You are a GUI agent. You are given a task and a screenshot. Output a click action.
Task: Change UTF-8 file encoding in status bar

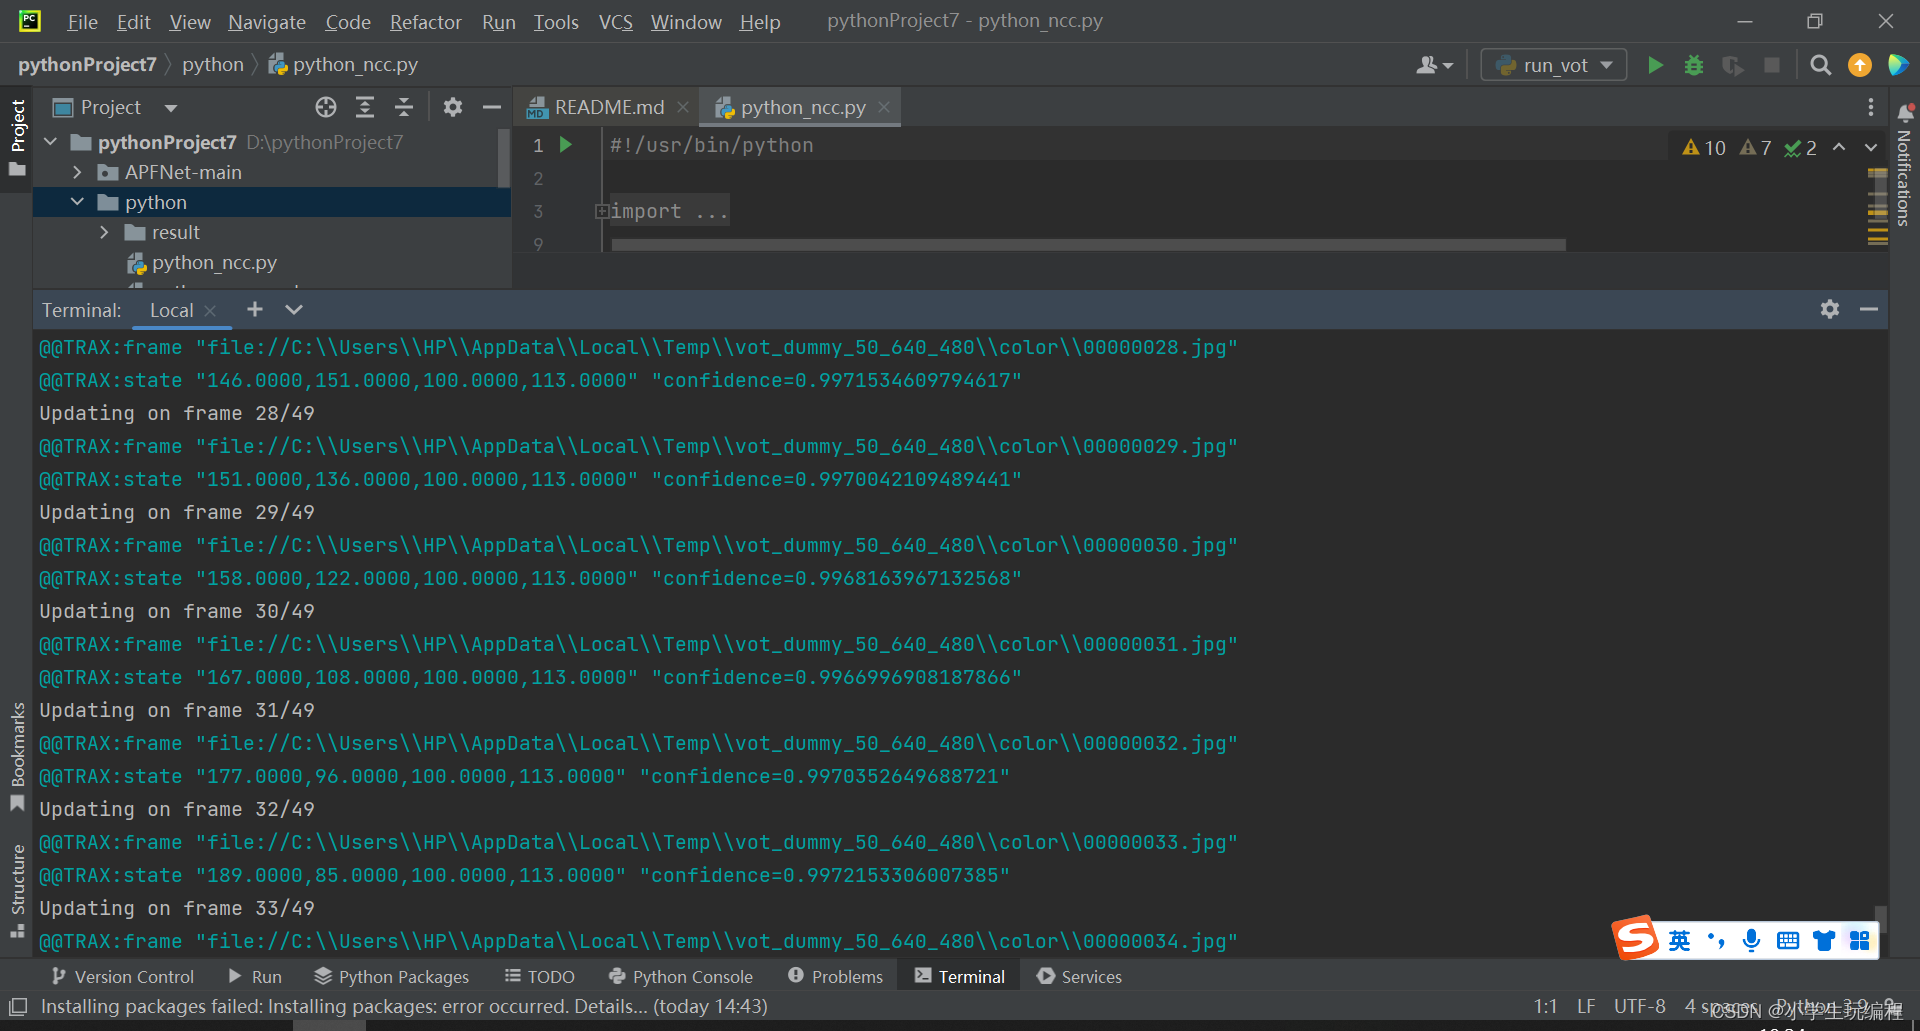tap(1639, 1006)
